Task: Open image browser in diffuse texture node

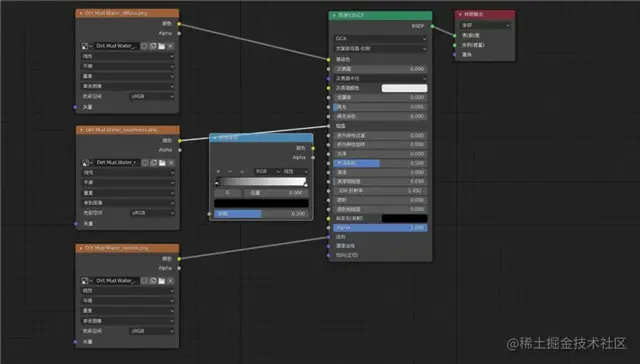Action: [x=87, y=46]
